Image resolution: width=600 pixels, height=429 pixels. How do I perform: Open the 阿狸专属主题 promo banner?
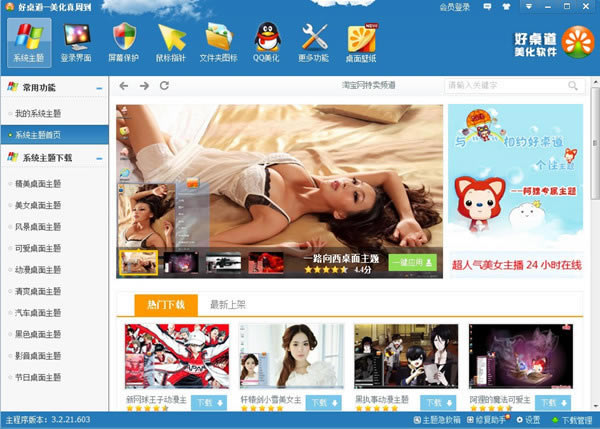point(515,176)
